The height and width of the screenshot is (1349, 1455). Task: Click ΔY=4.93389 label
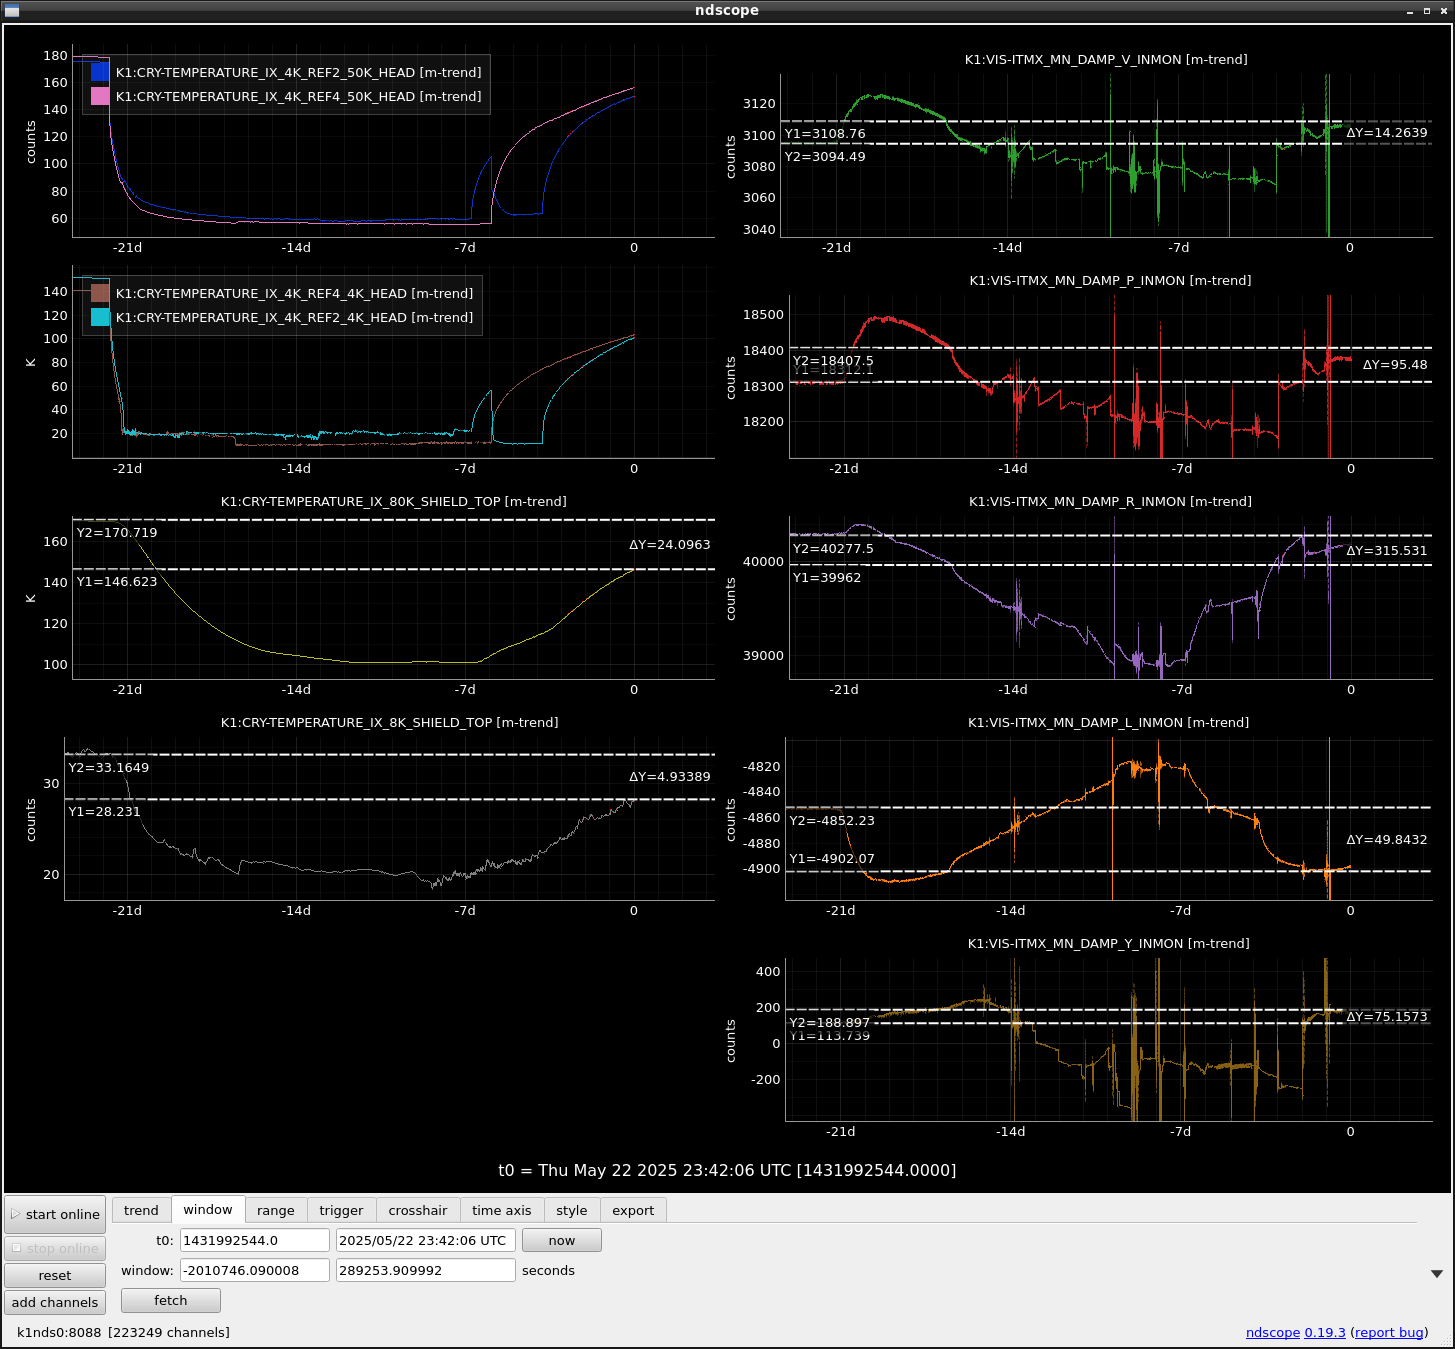coord(669,776)
